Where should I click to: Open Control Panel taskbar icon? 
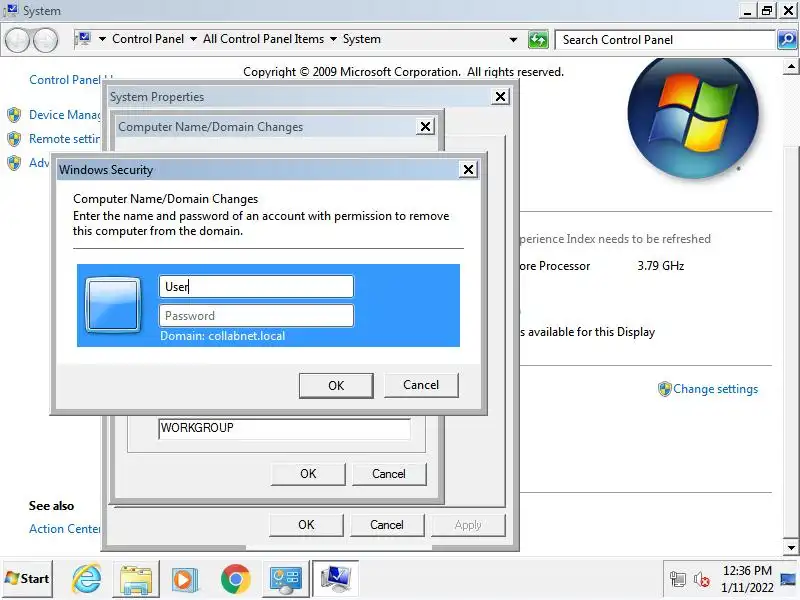[x=285, y=579]
